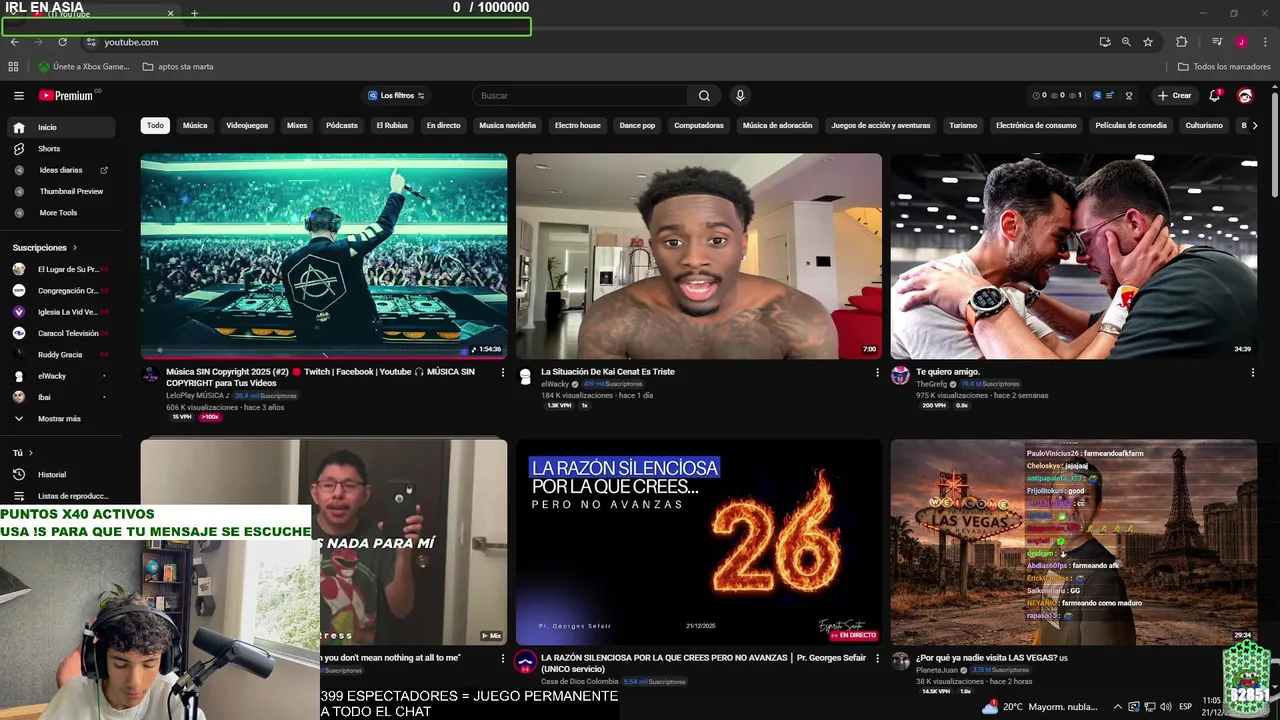Show hidden system tray icons chevron
1280x720 pixels.
coord(1119,707)
